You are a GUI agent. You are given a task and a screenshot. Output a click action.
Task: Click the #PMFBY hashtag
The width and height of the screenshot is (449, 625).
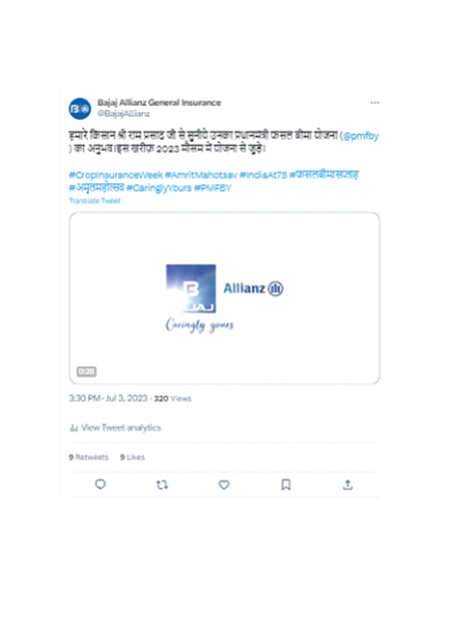click(213, 188)
